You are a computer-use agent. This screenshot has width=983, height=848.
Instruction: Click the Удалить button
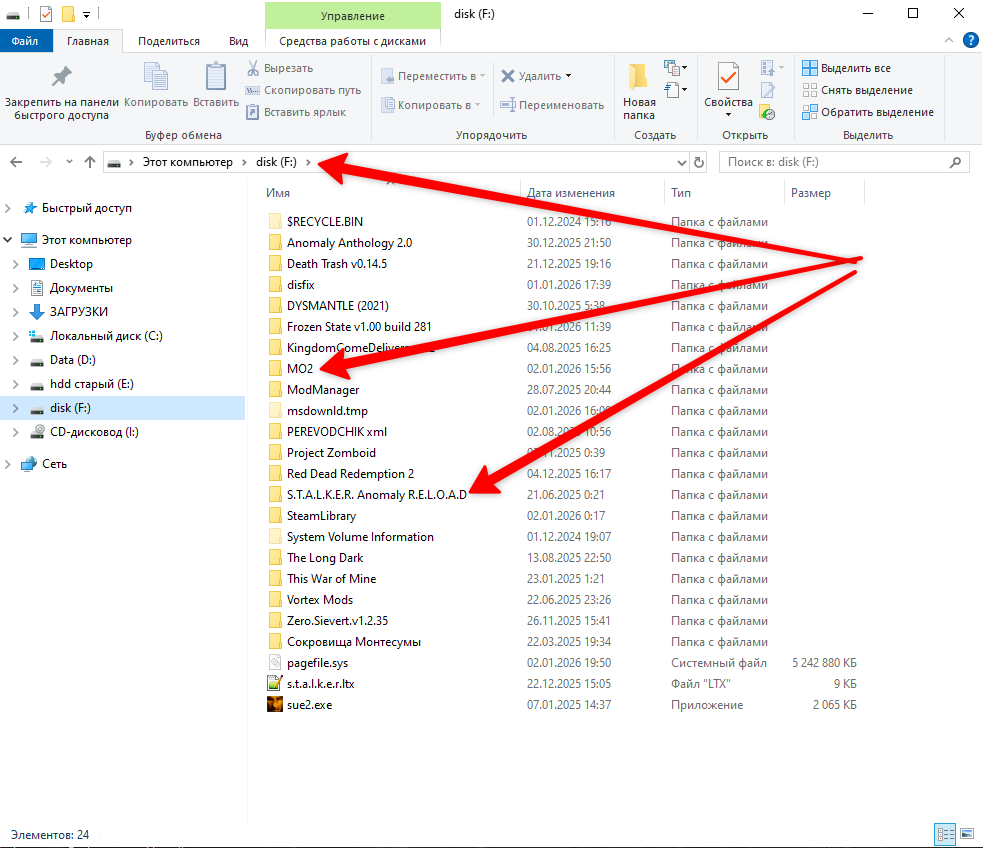point(536,76)
